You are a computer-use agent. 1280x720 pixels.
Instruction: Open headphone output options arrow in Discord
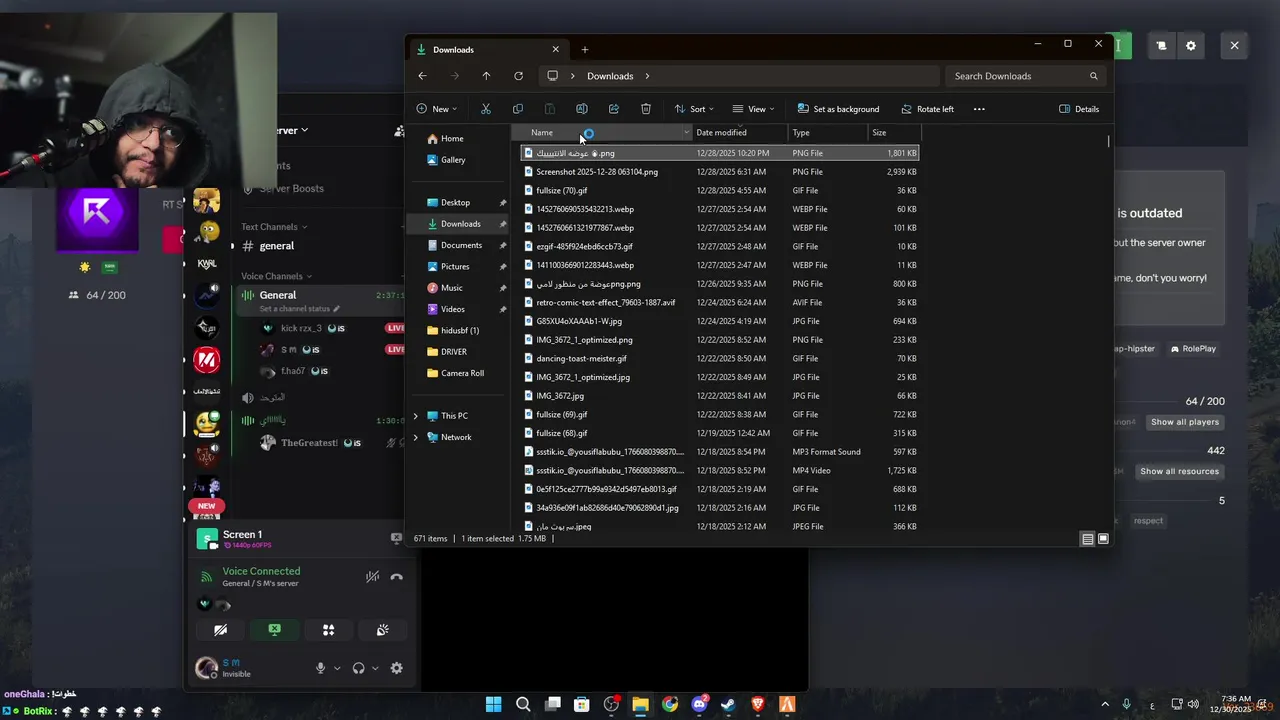[x=375, y=668]
